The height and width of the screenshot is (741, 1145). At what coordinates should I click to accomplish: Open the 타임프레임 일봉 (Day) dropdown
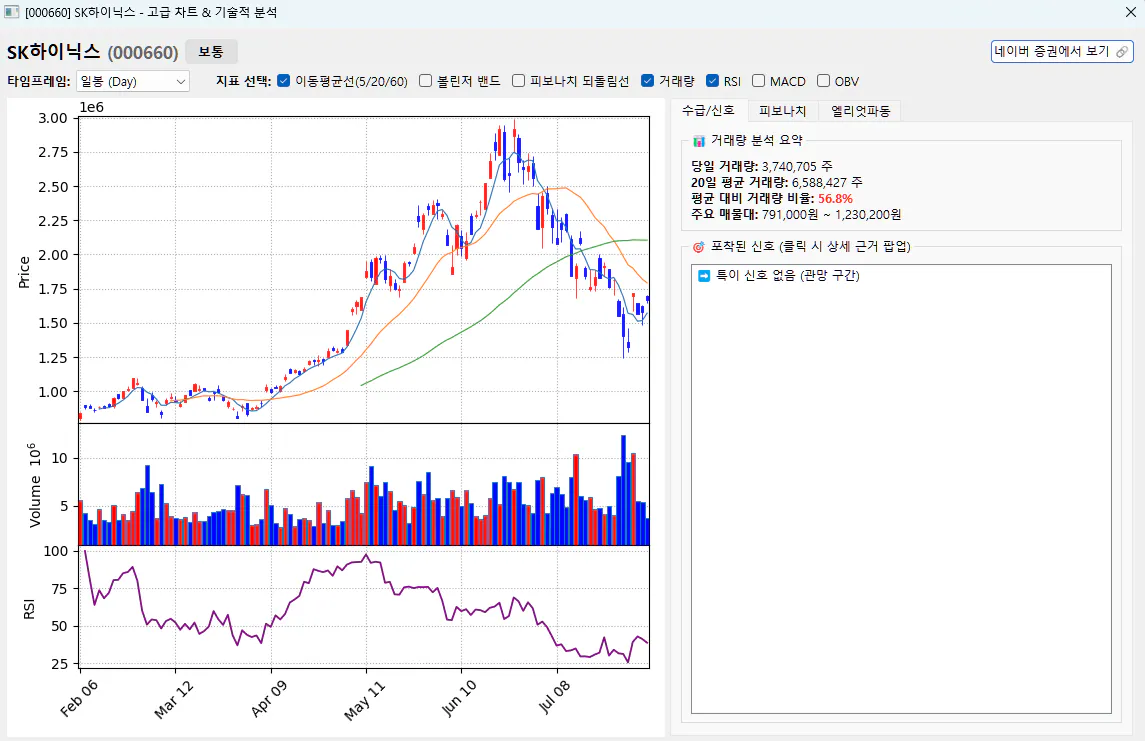[133, 81]
